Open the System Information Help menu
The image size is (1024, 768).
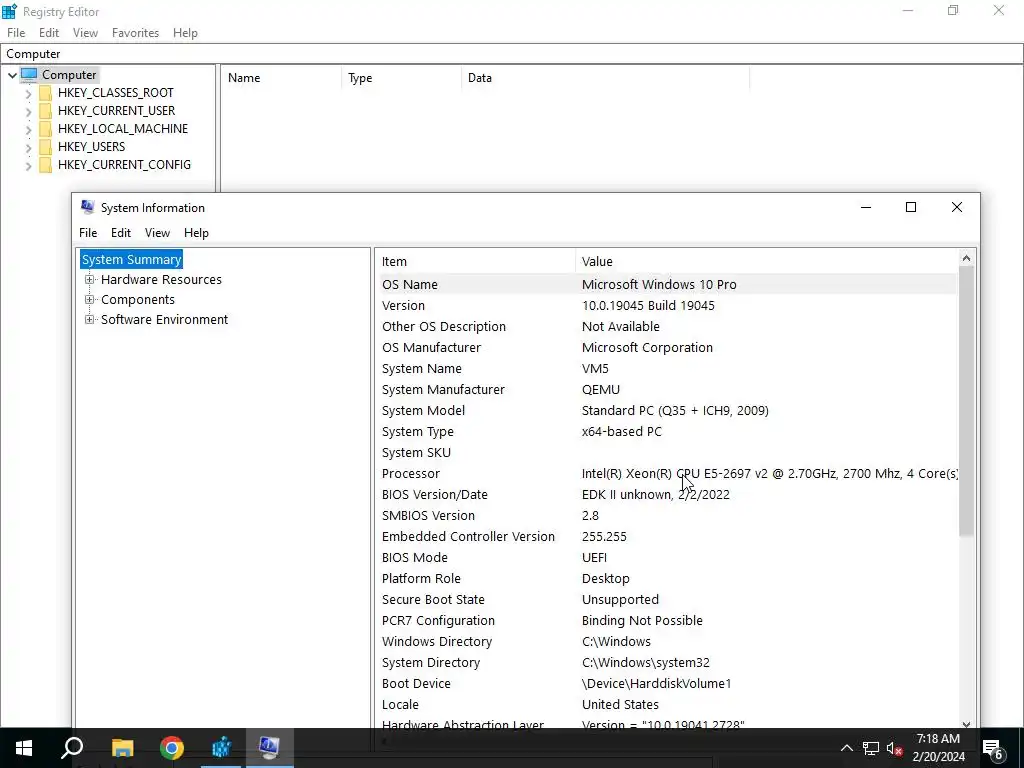pyautogui.click(x=196, y=232)
